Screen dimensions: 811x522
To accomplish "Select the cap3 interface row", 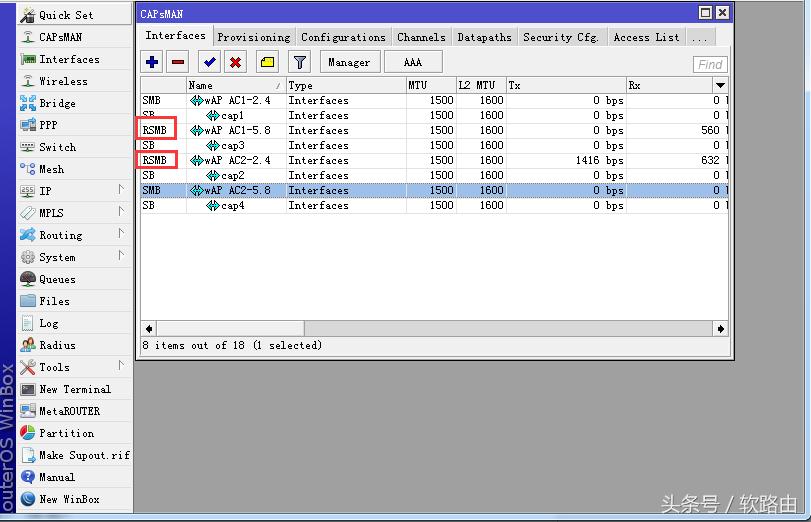I will [434, 145].
